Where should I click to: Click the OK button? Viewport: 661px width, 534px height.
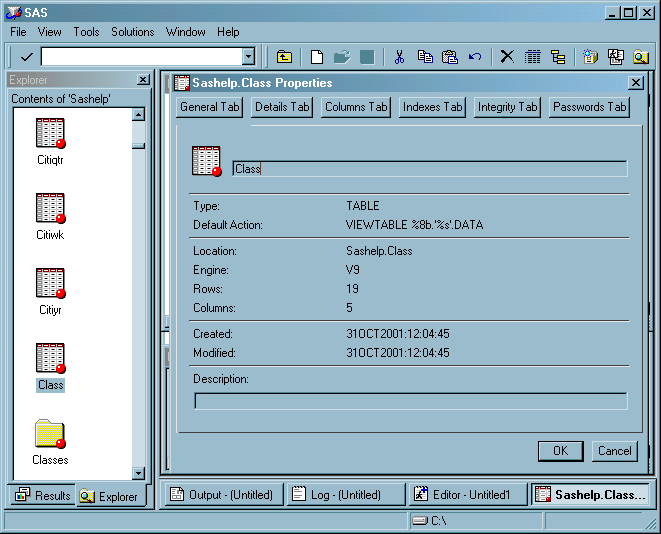(x=561, y=451)
